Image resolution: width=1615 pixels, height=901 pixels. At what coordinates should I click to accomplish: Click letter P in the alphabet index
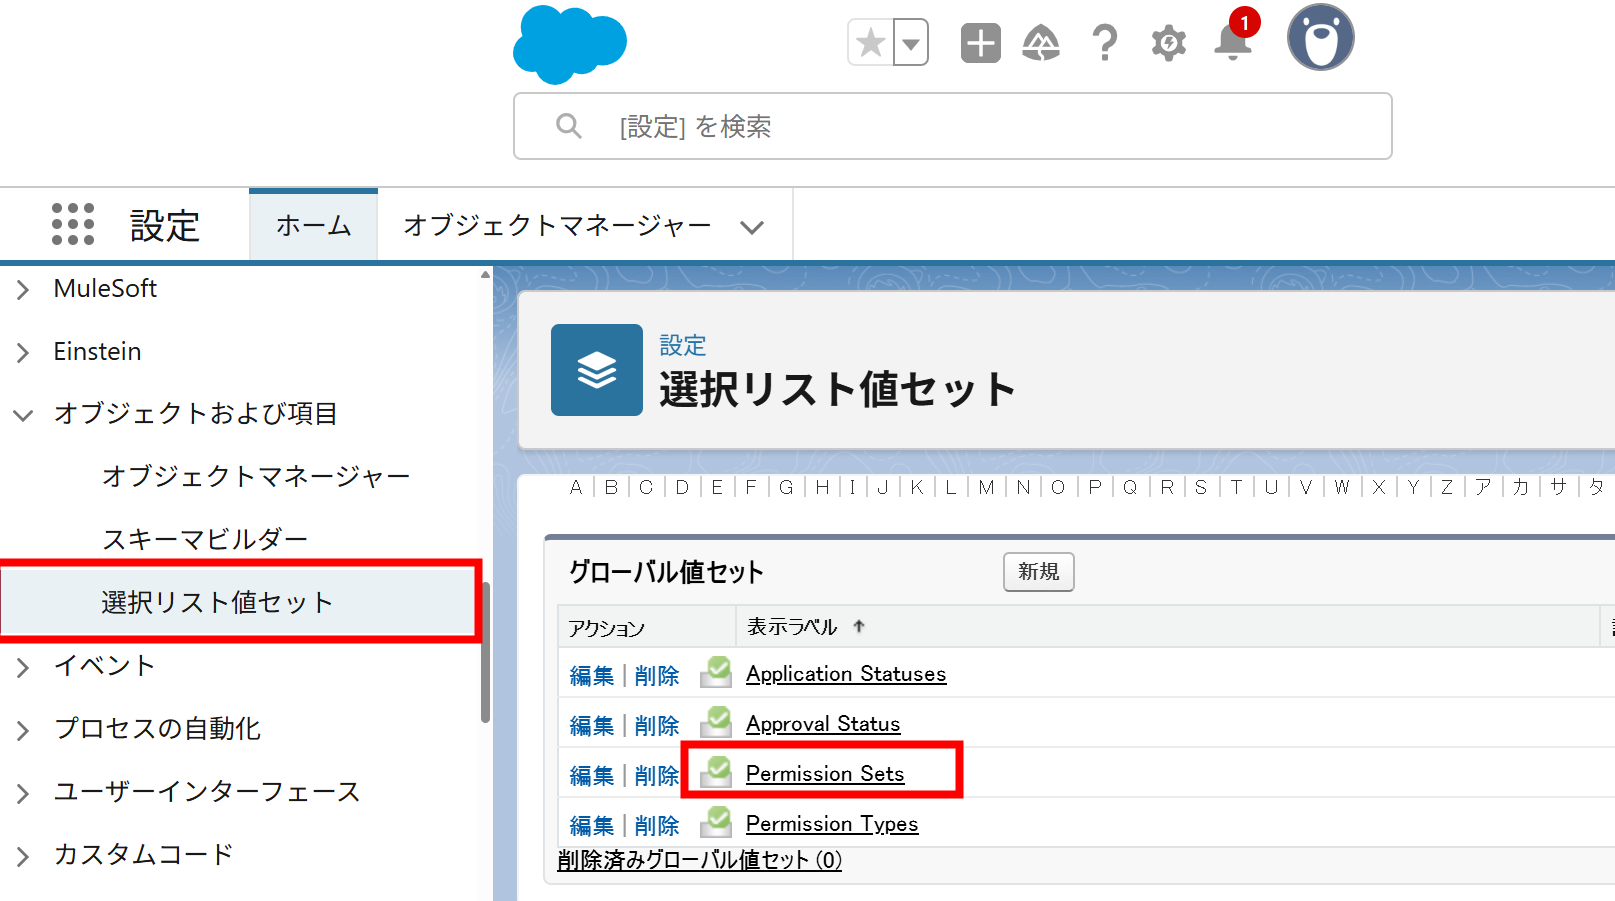pyautogui.click(x=1094, y=487)
